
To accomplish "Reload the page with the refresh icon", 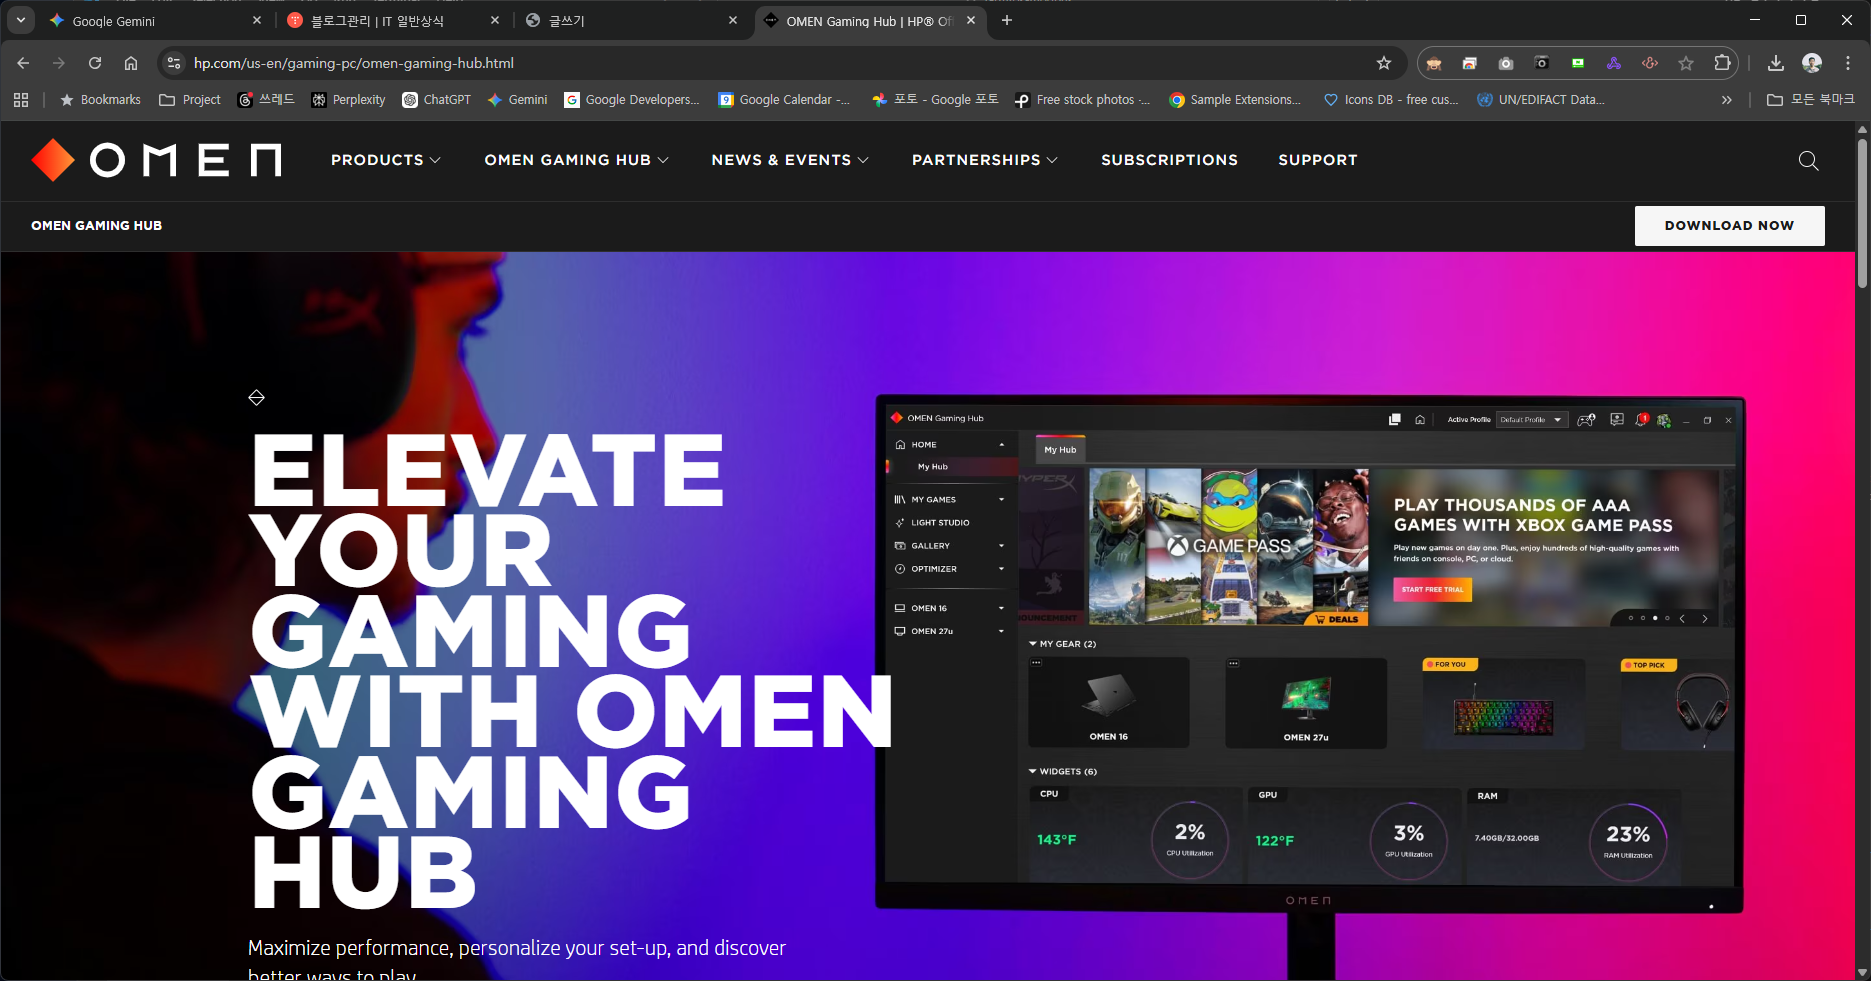I will pos(95,63).
